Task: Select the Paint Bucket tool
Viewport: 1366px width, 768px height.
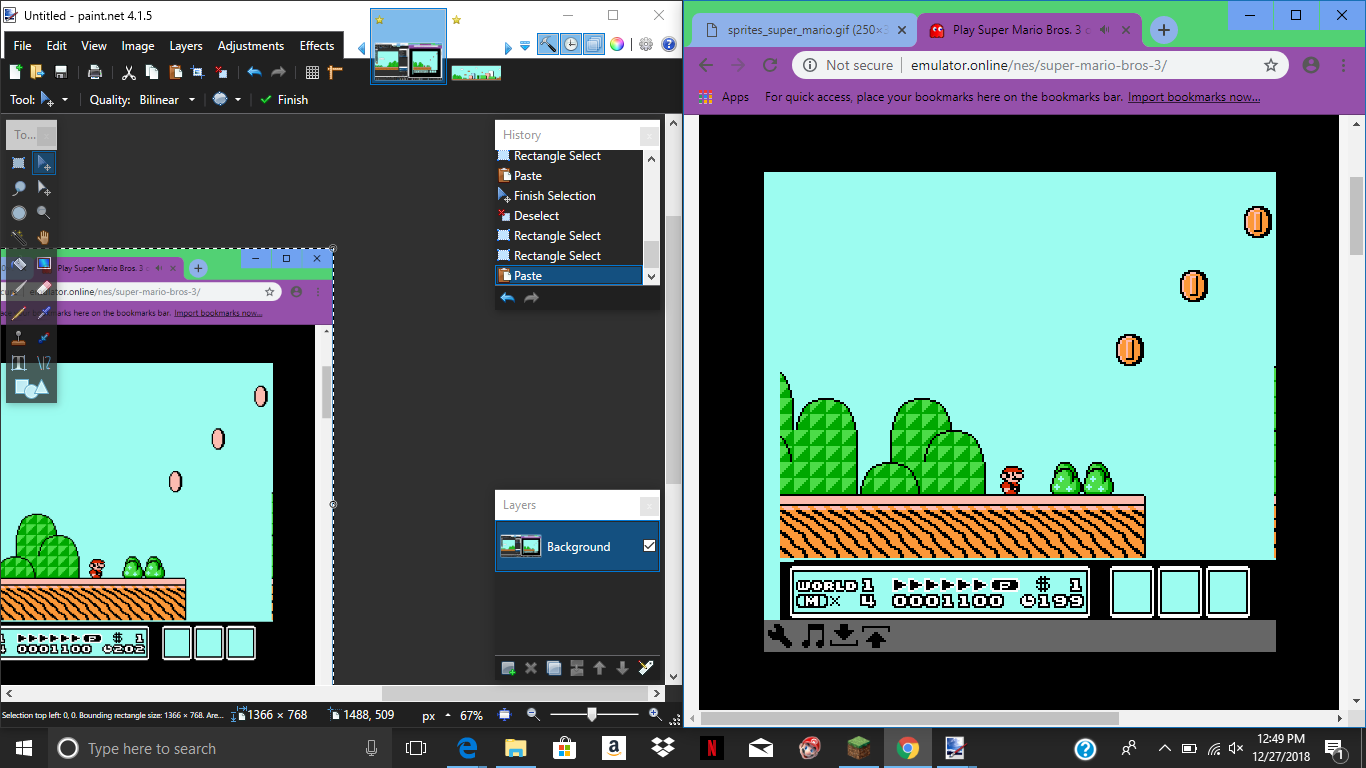Action: coord(19,263)
